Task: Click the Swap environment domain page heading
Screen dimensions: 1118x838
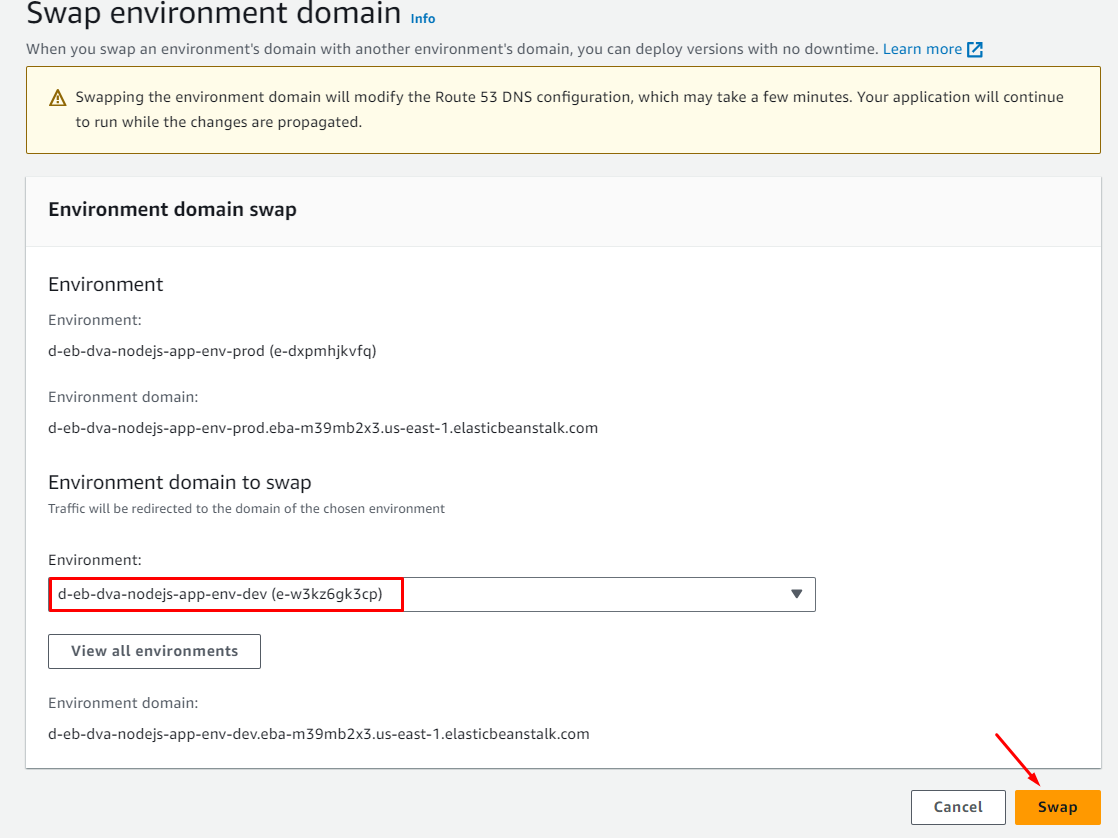Action: tap(213, 15)
